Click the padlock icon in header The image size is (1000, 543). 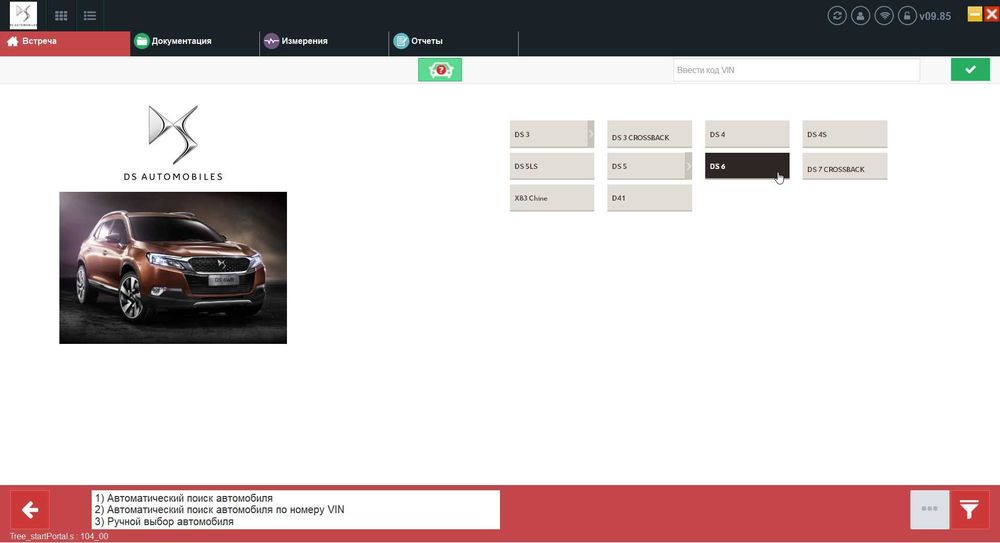click(907, 16)
